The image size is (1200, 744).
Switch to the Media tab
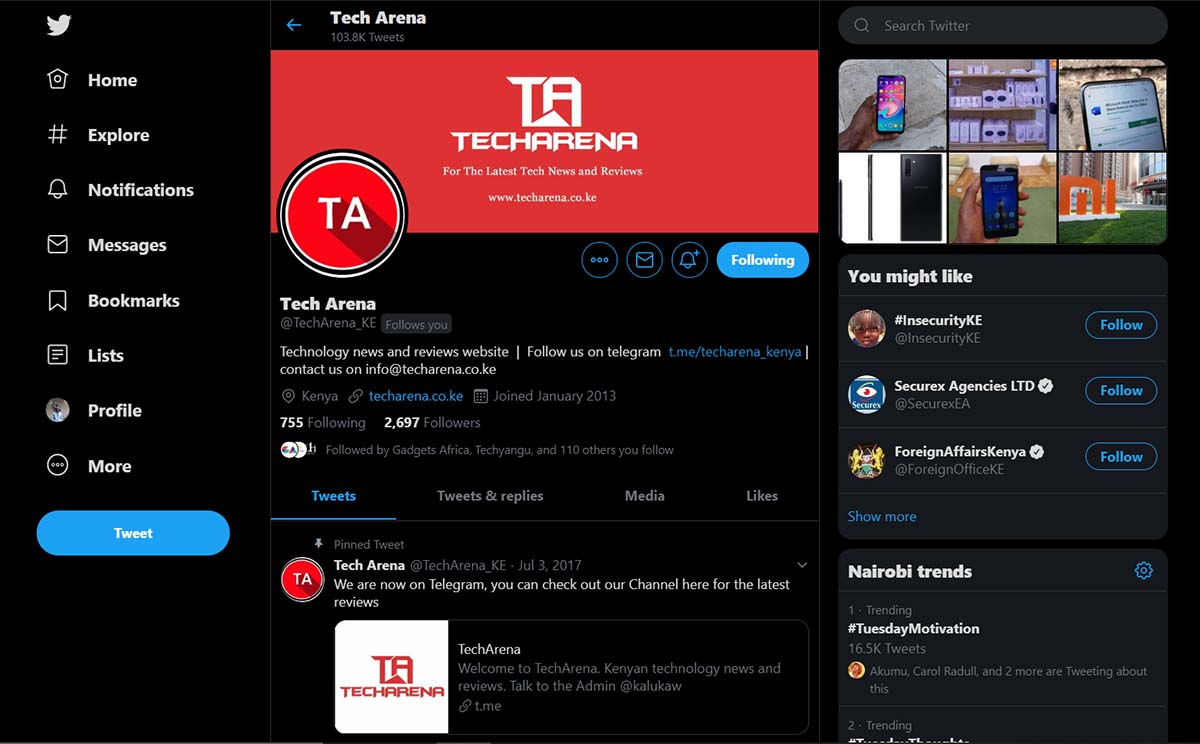point(644,496)
